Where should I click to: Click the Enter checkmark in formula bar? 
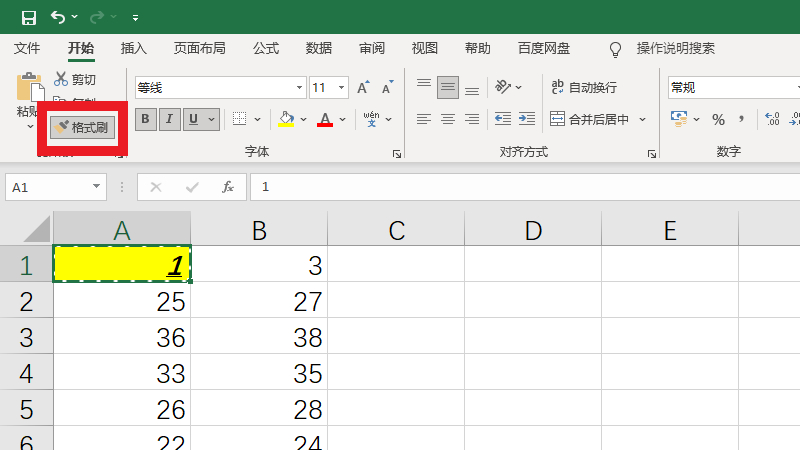click(192, 187)
